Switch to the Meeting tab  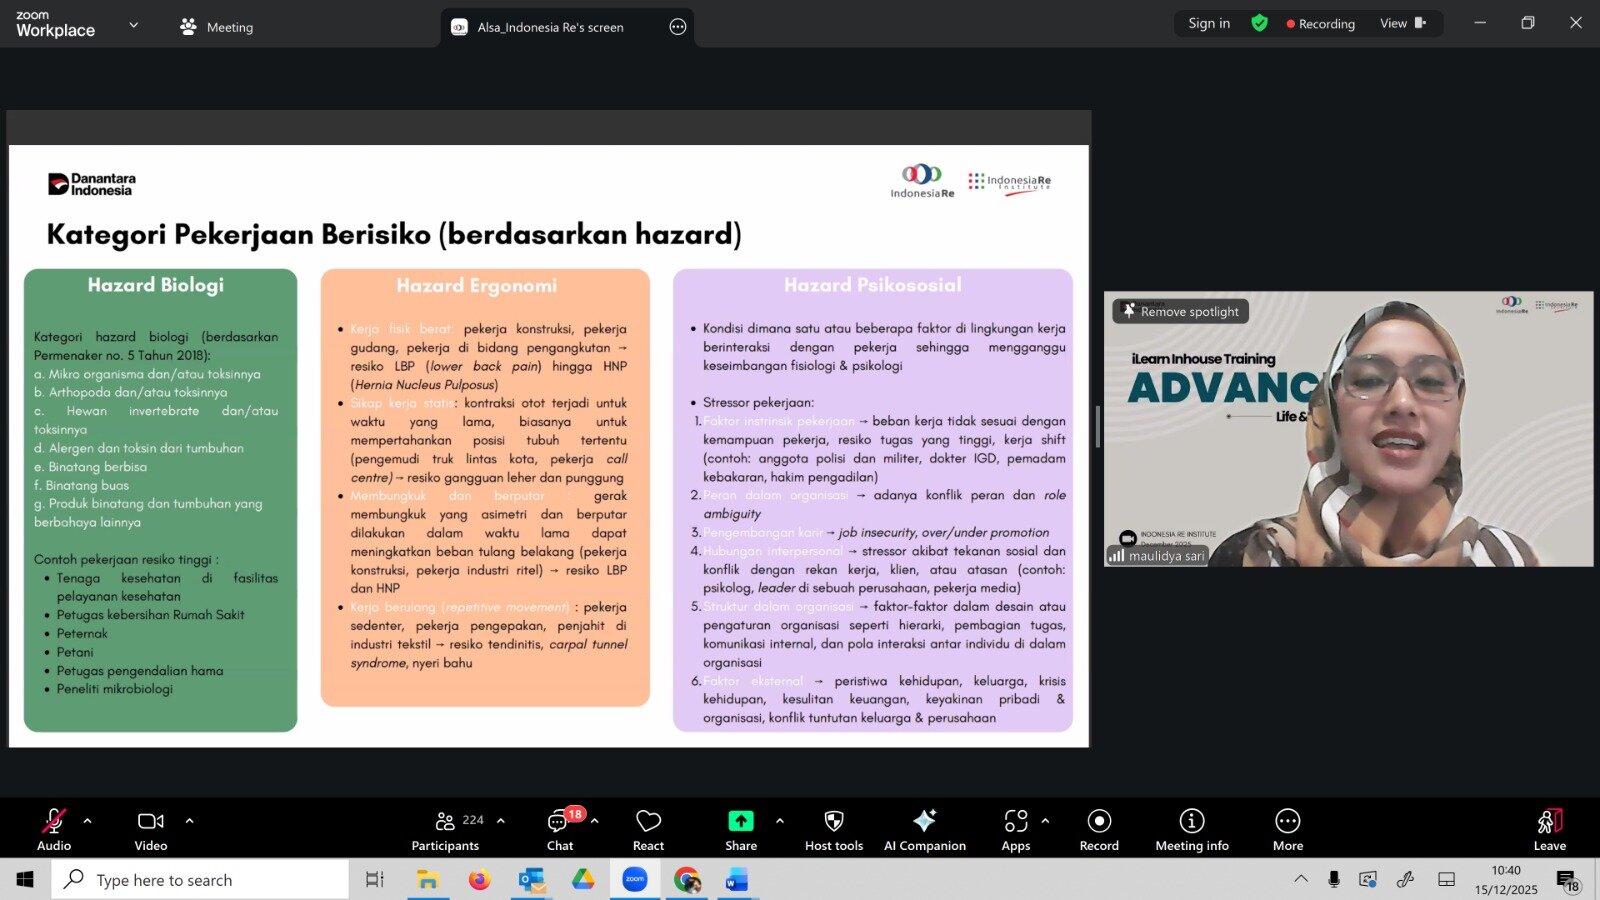pos(217,27)
